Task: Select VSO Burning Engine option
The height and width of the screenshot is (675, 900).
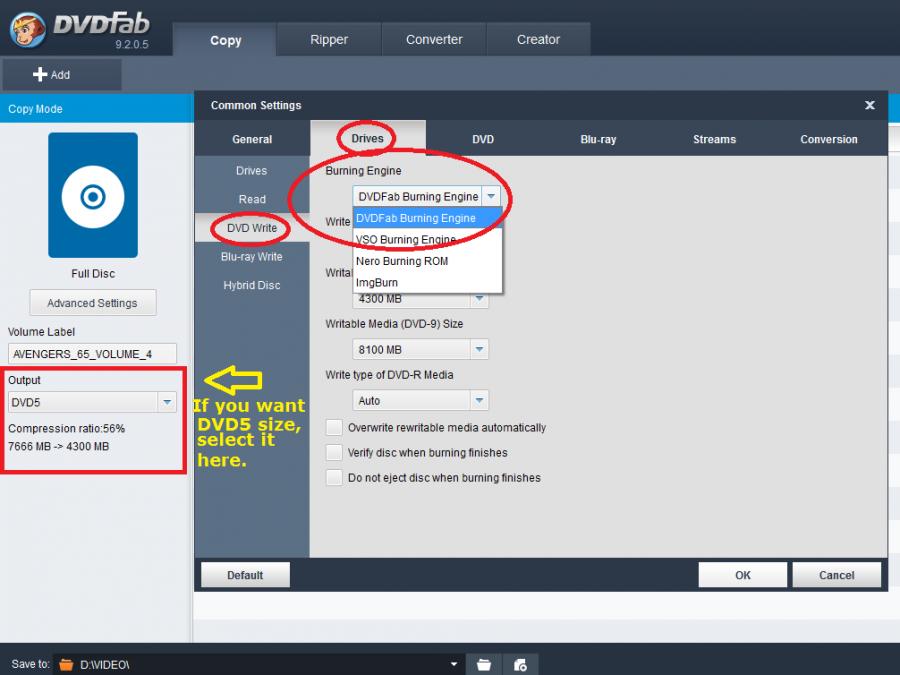Action: pos(428,239)
